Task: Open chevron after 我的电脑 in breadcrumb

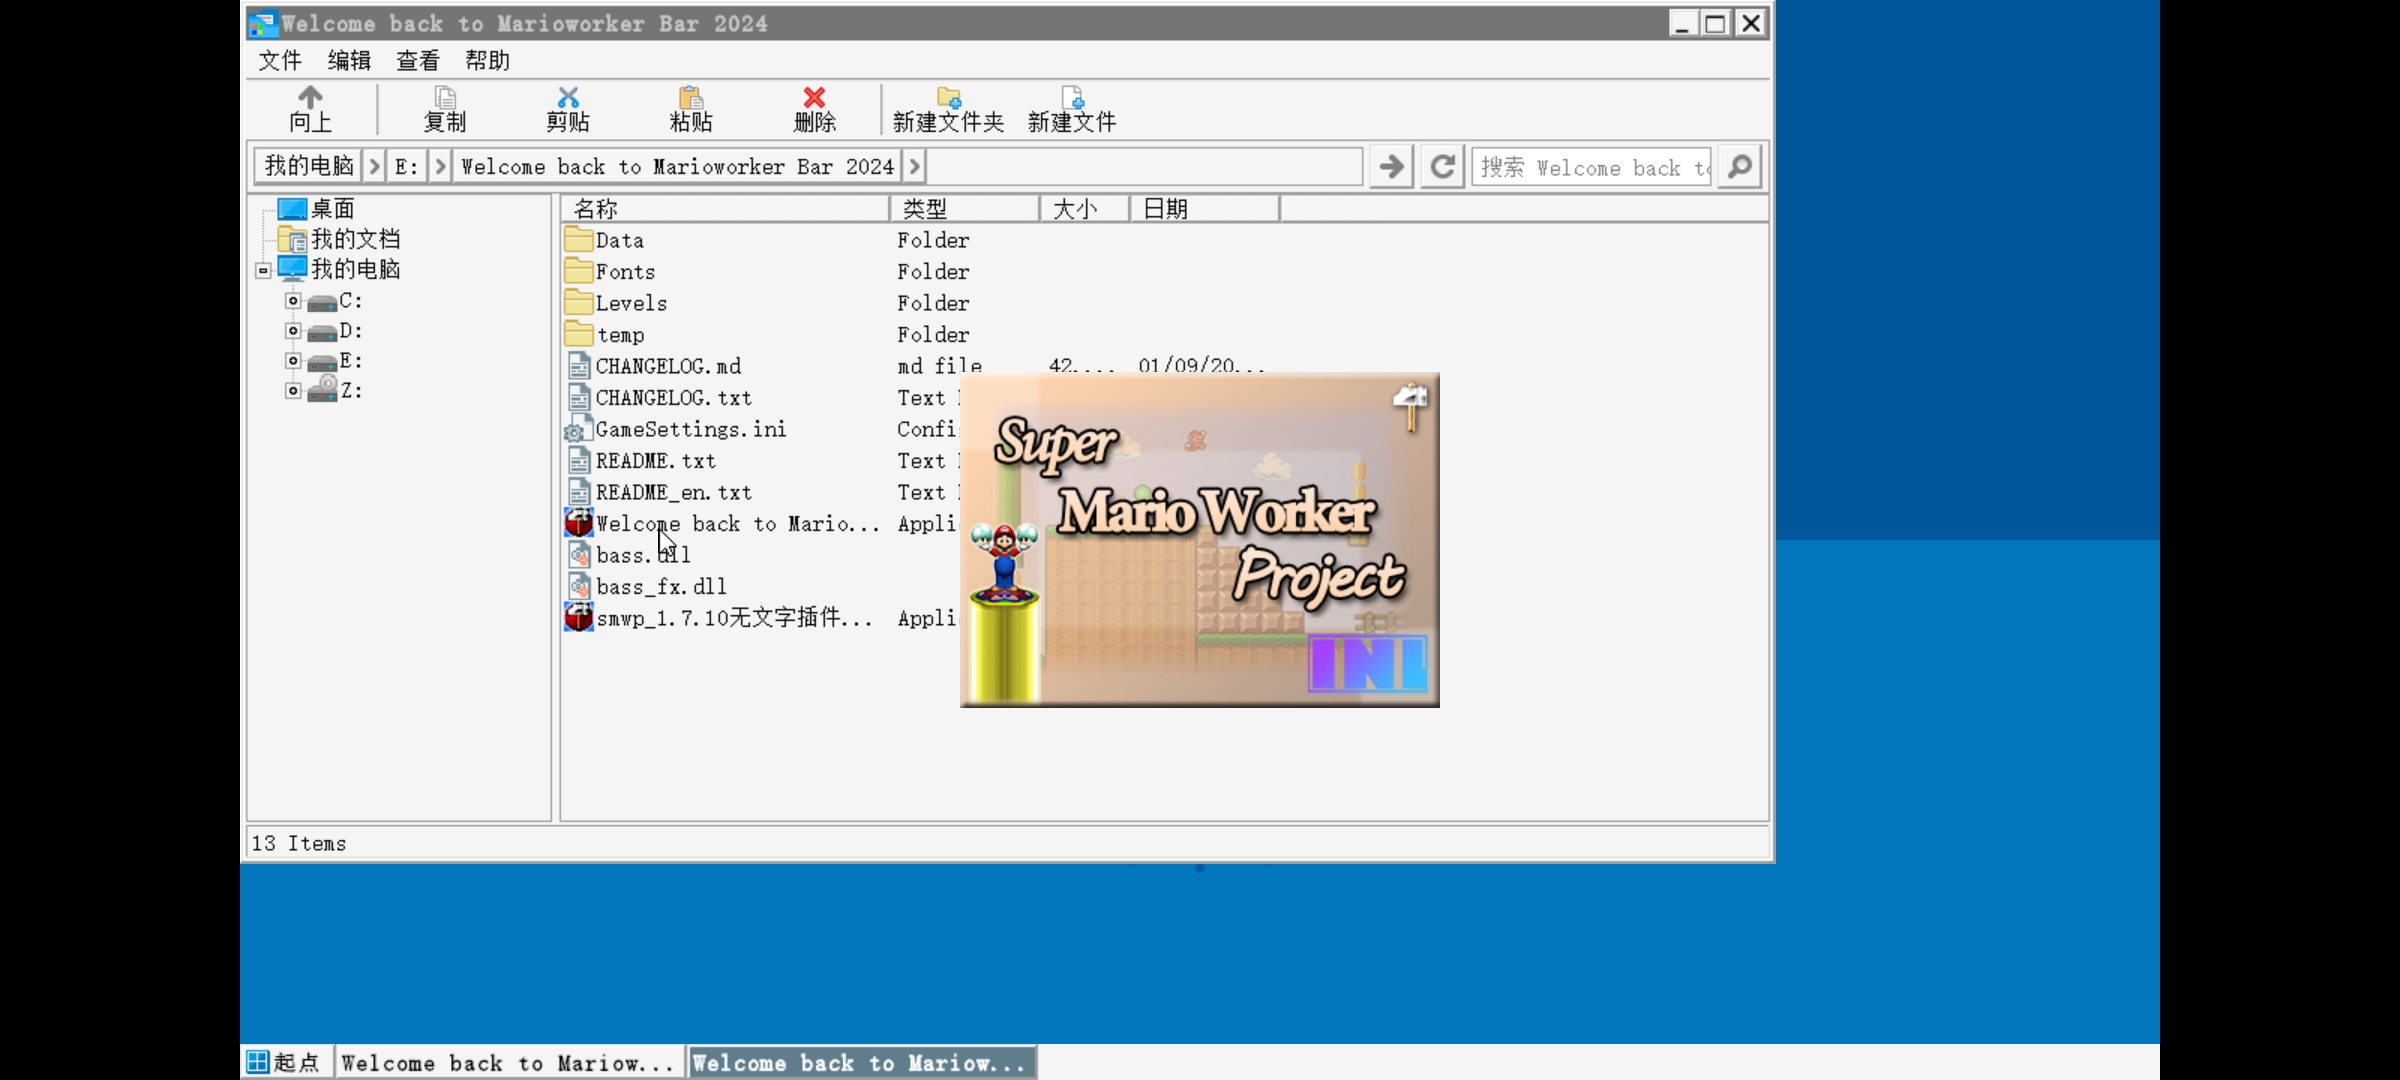Action: point(374,166)
